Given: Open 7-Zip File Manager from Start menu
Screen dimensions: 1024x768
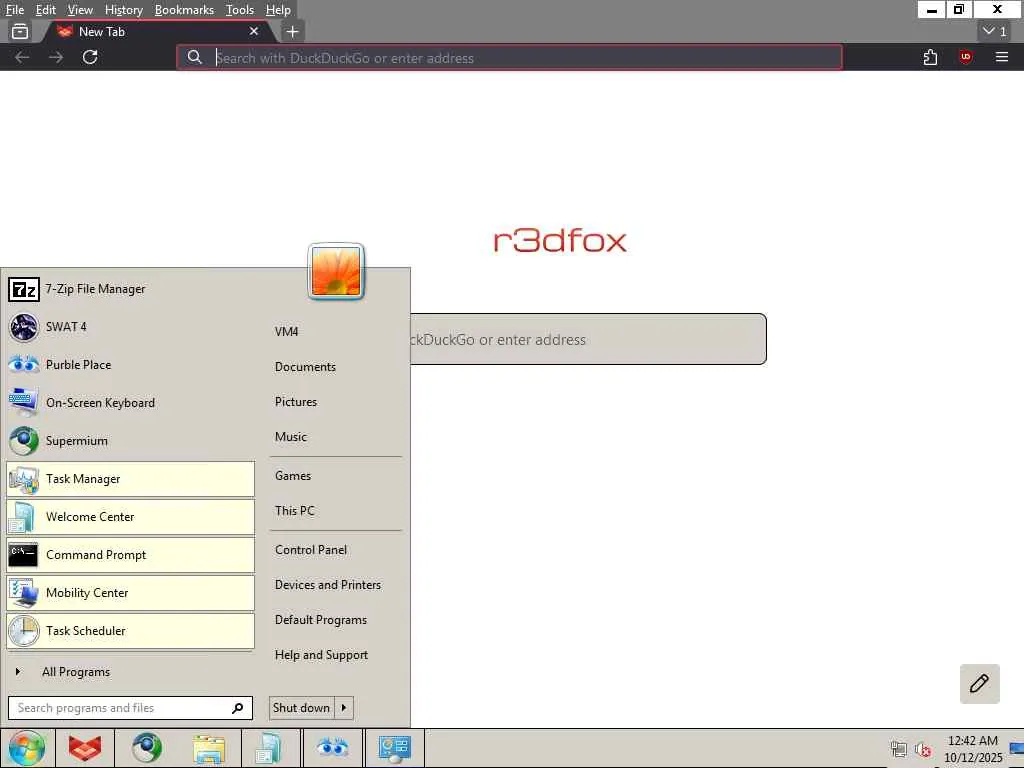Looking at the screenshot, I should (x=130, y=289).
